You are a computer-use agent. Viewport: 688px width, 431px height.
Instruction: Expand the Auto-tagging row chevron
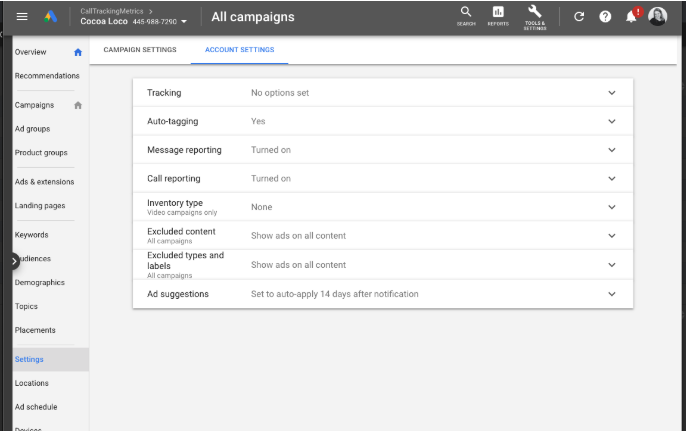pyautogui.click(x=612, y=121)
